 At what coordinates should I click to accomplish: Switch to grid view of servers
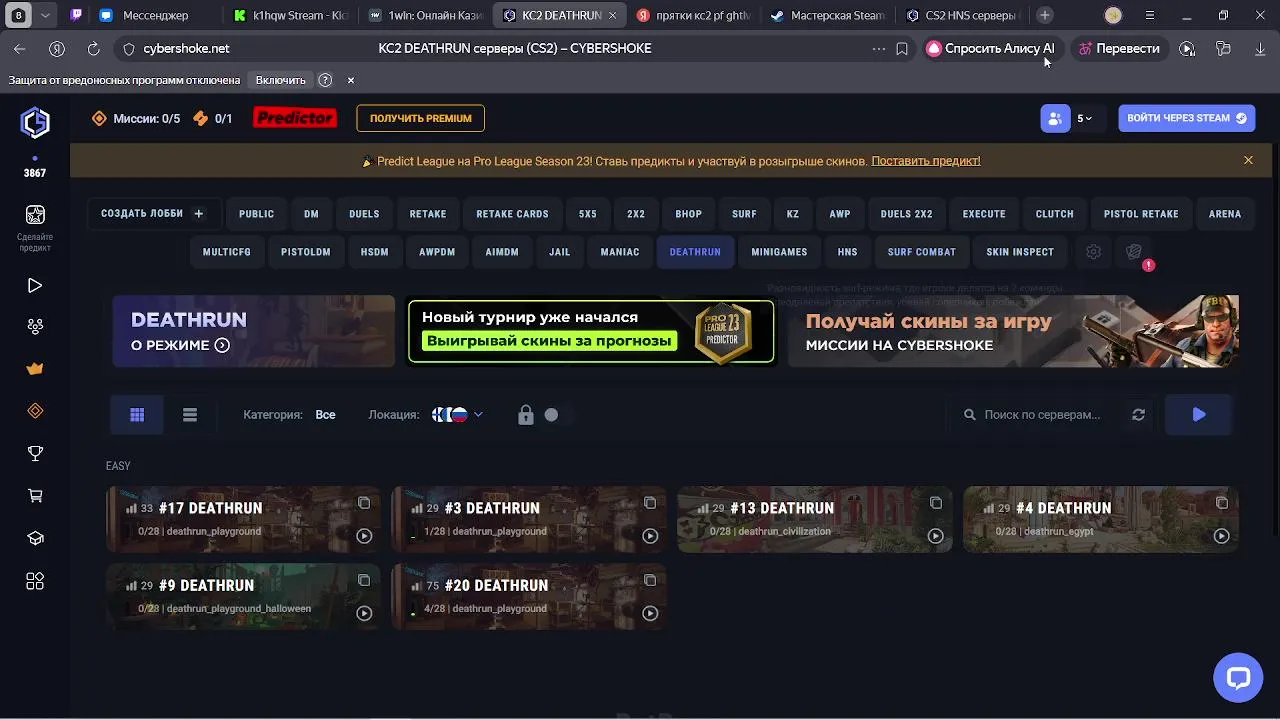click(137, 415)
